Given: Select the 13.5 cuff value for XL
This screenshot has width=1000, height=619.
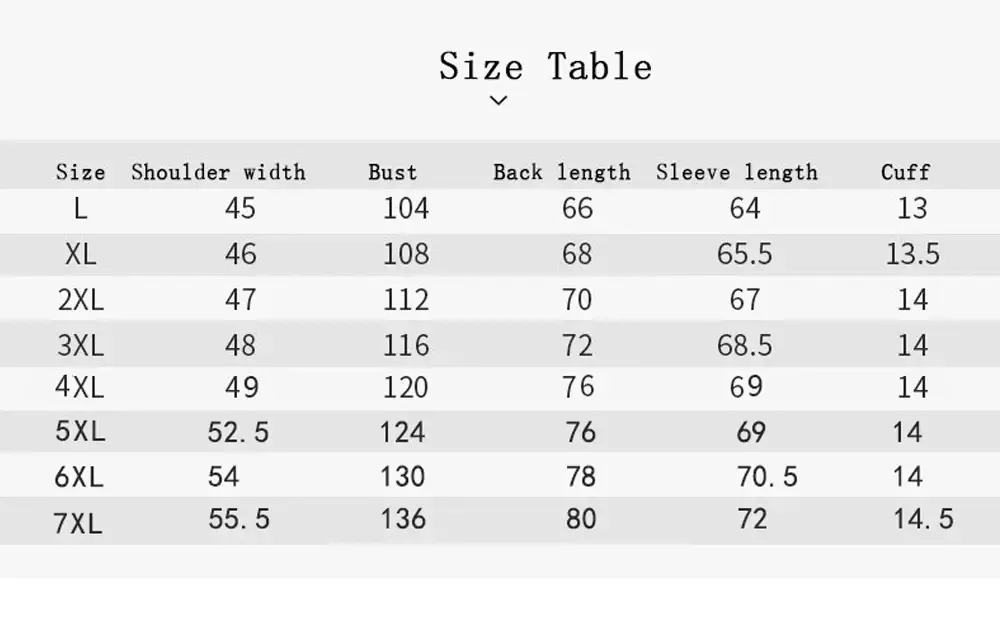Looking at the screenshot, I should point(912,254).
